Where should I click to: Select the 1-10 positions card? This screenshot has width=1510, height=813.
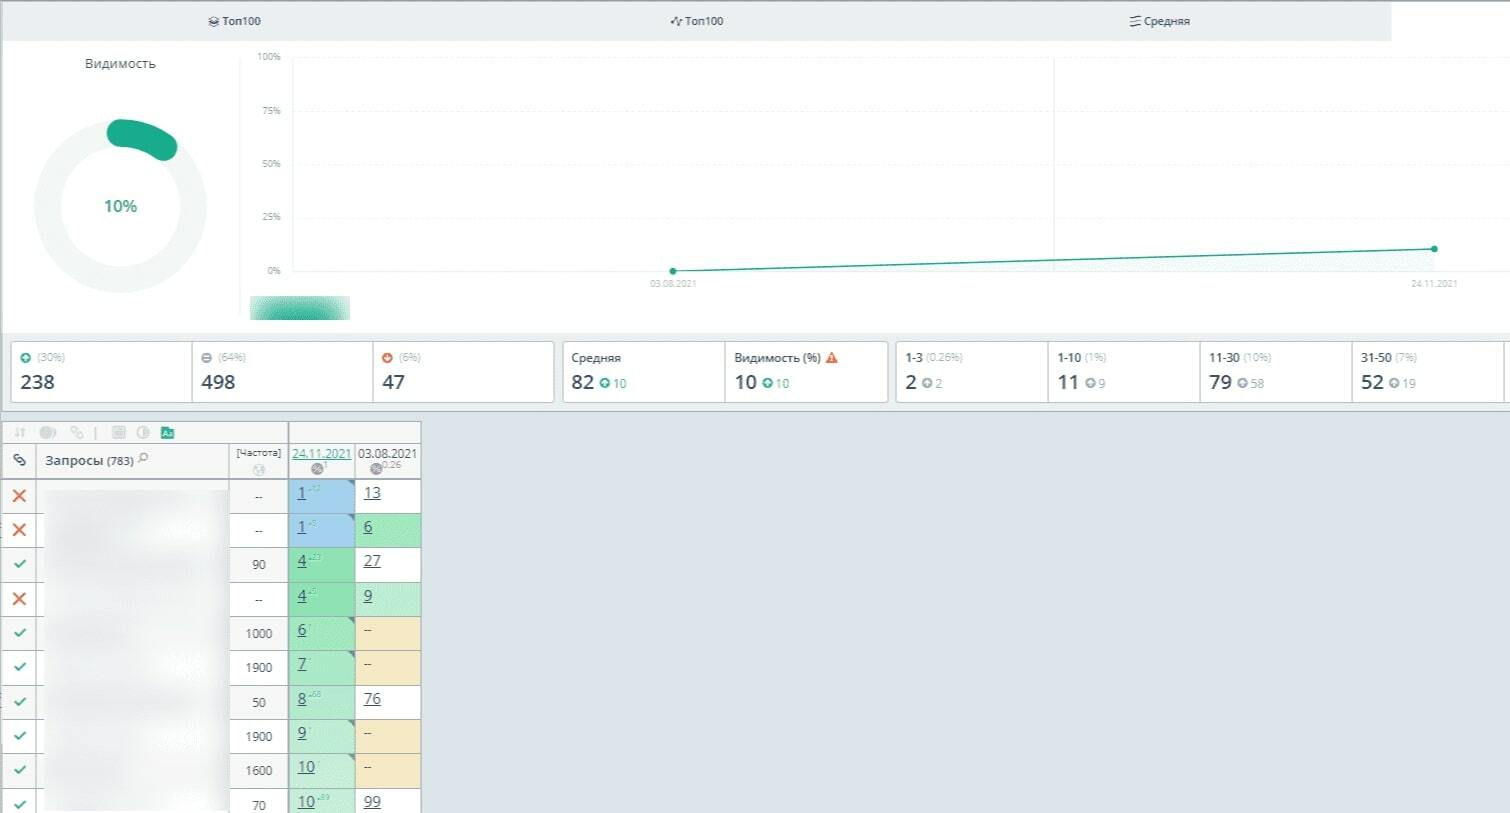1124,372
